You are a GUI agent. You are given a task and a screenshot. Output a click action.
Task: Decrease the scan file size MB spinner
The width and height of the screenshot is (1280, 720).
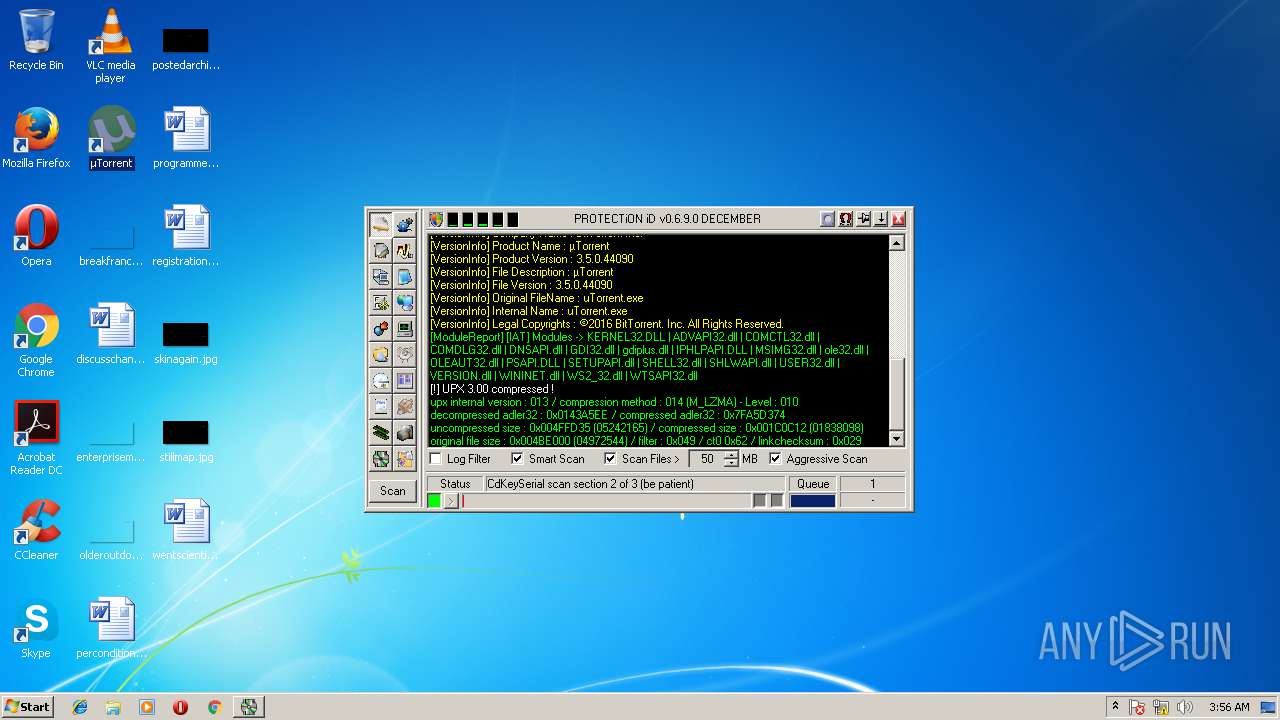731,463
